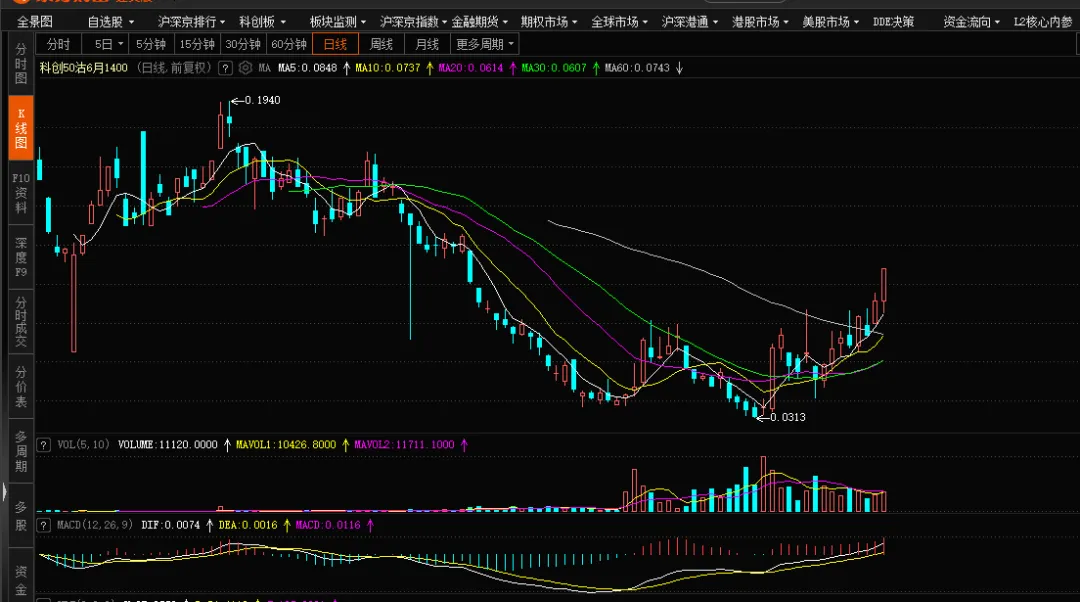Open the 资金 sidebar tab
The height and width of the screenshot is (602, 1080).
pos(21,580)
